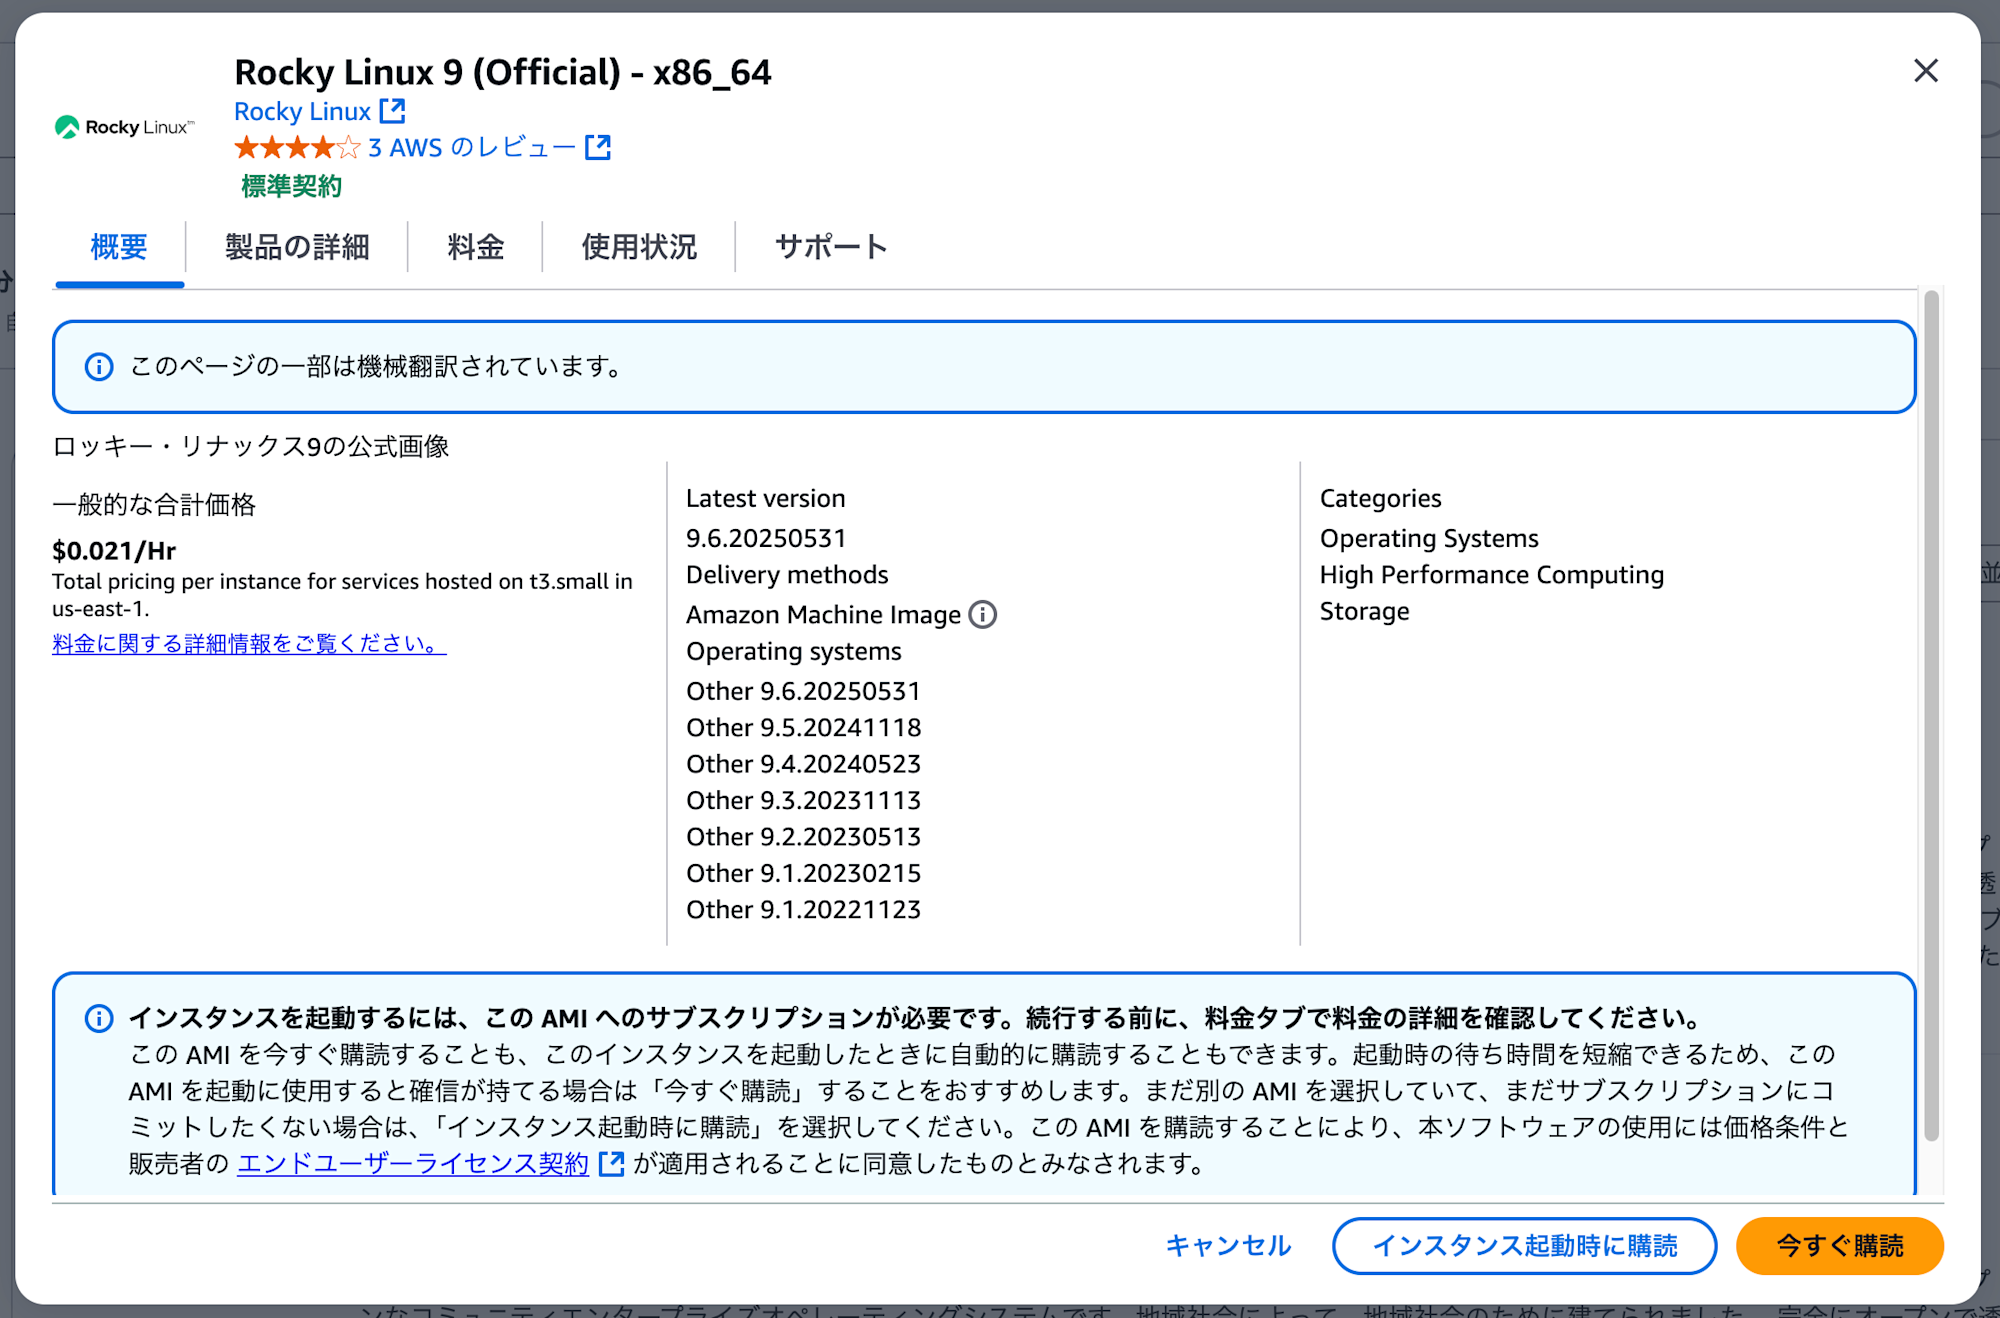This screenshot has width=2000, height=1318.
Task: Open 料金に関する詳細情報をご覧ください link
Action: [249, 643]
